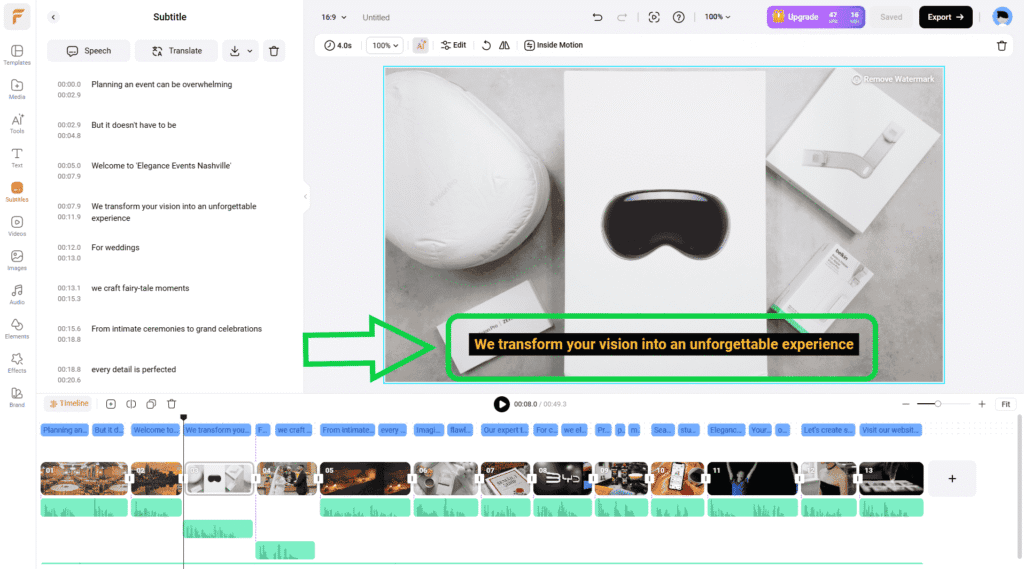Duplicate the clip in timeline toolbar
This screenshot has width=1024, height=569.
click(x=152, y=404)
